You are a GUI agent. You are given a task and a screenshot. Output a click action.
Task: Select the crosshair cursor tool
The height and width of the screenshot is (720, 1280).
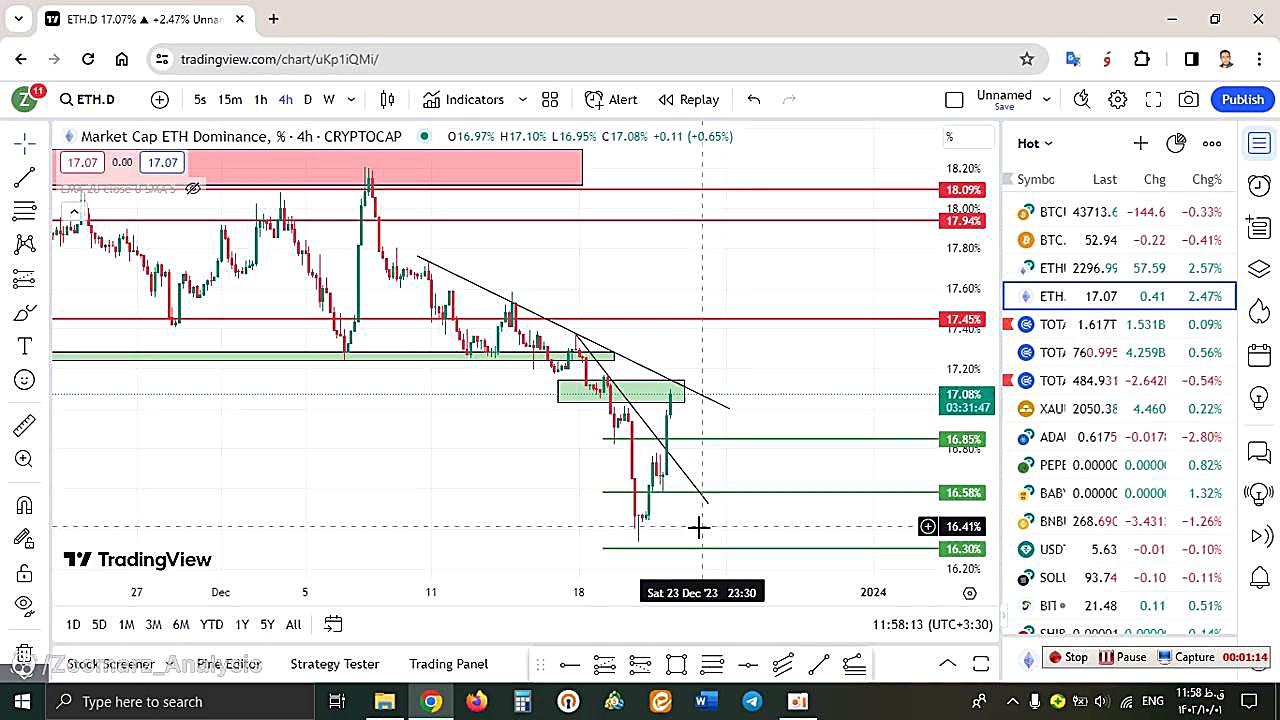point(25,143)
